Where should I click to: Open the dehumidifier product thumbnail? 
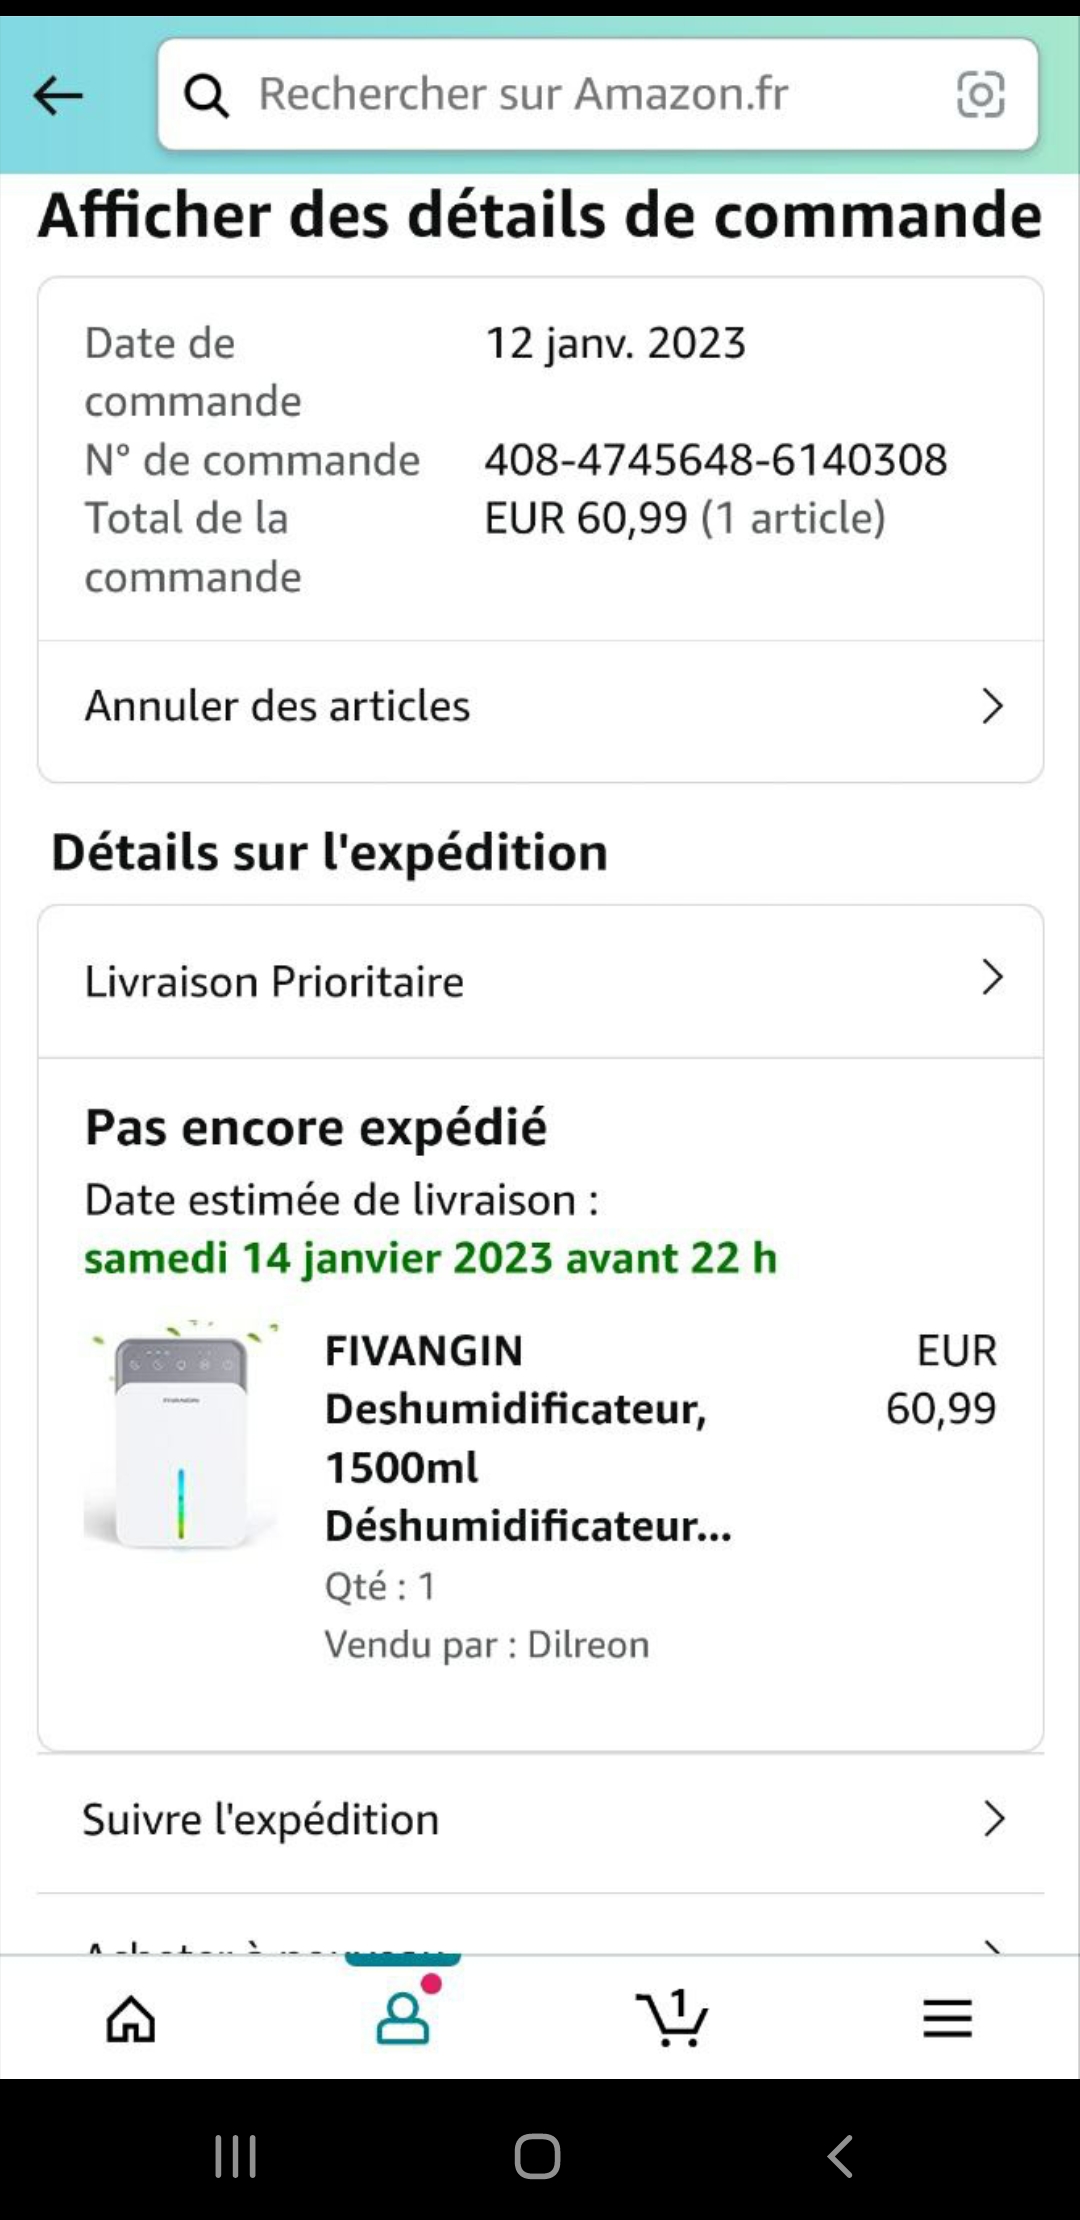pos(181,1437)
